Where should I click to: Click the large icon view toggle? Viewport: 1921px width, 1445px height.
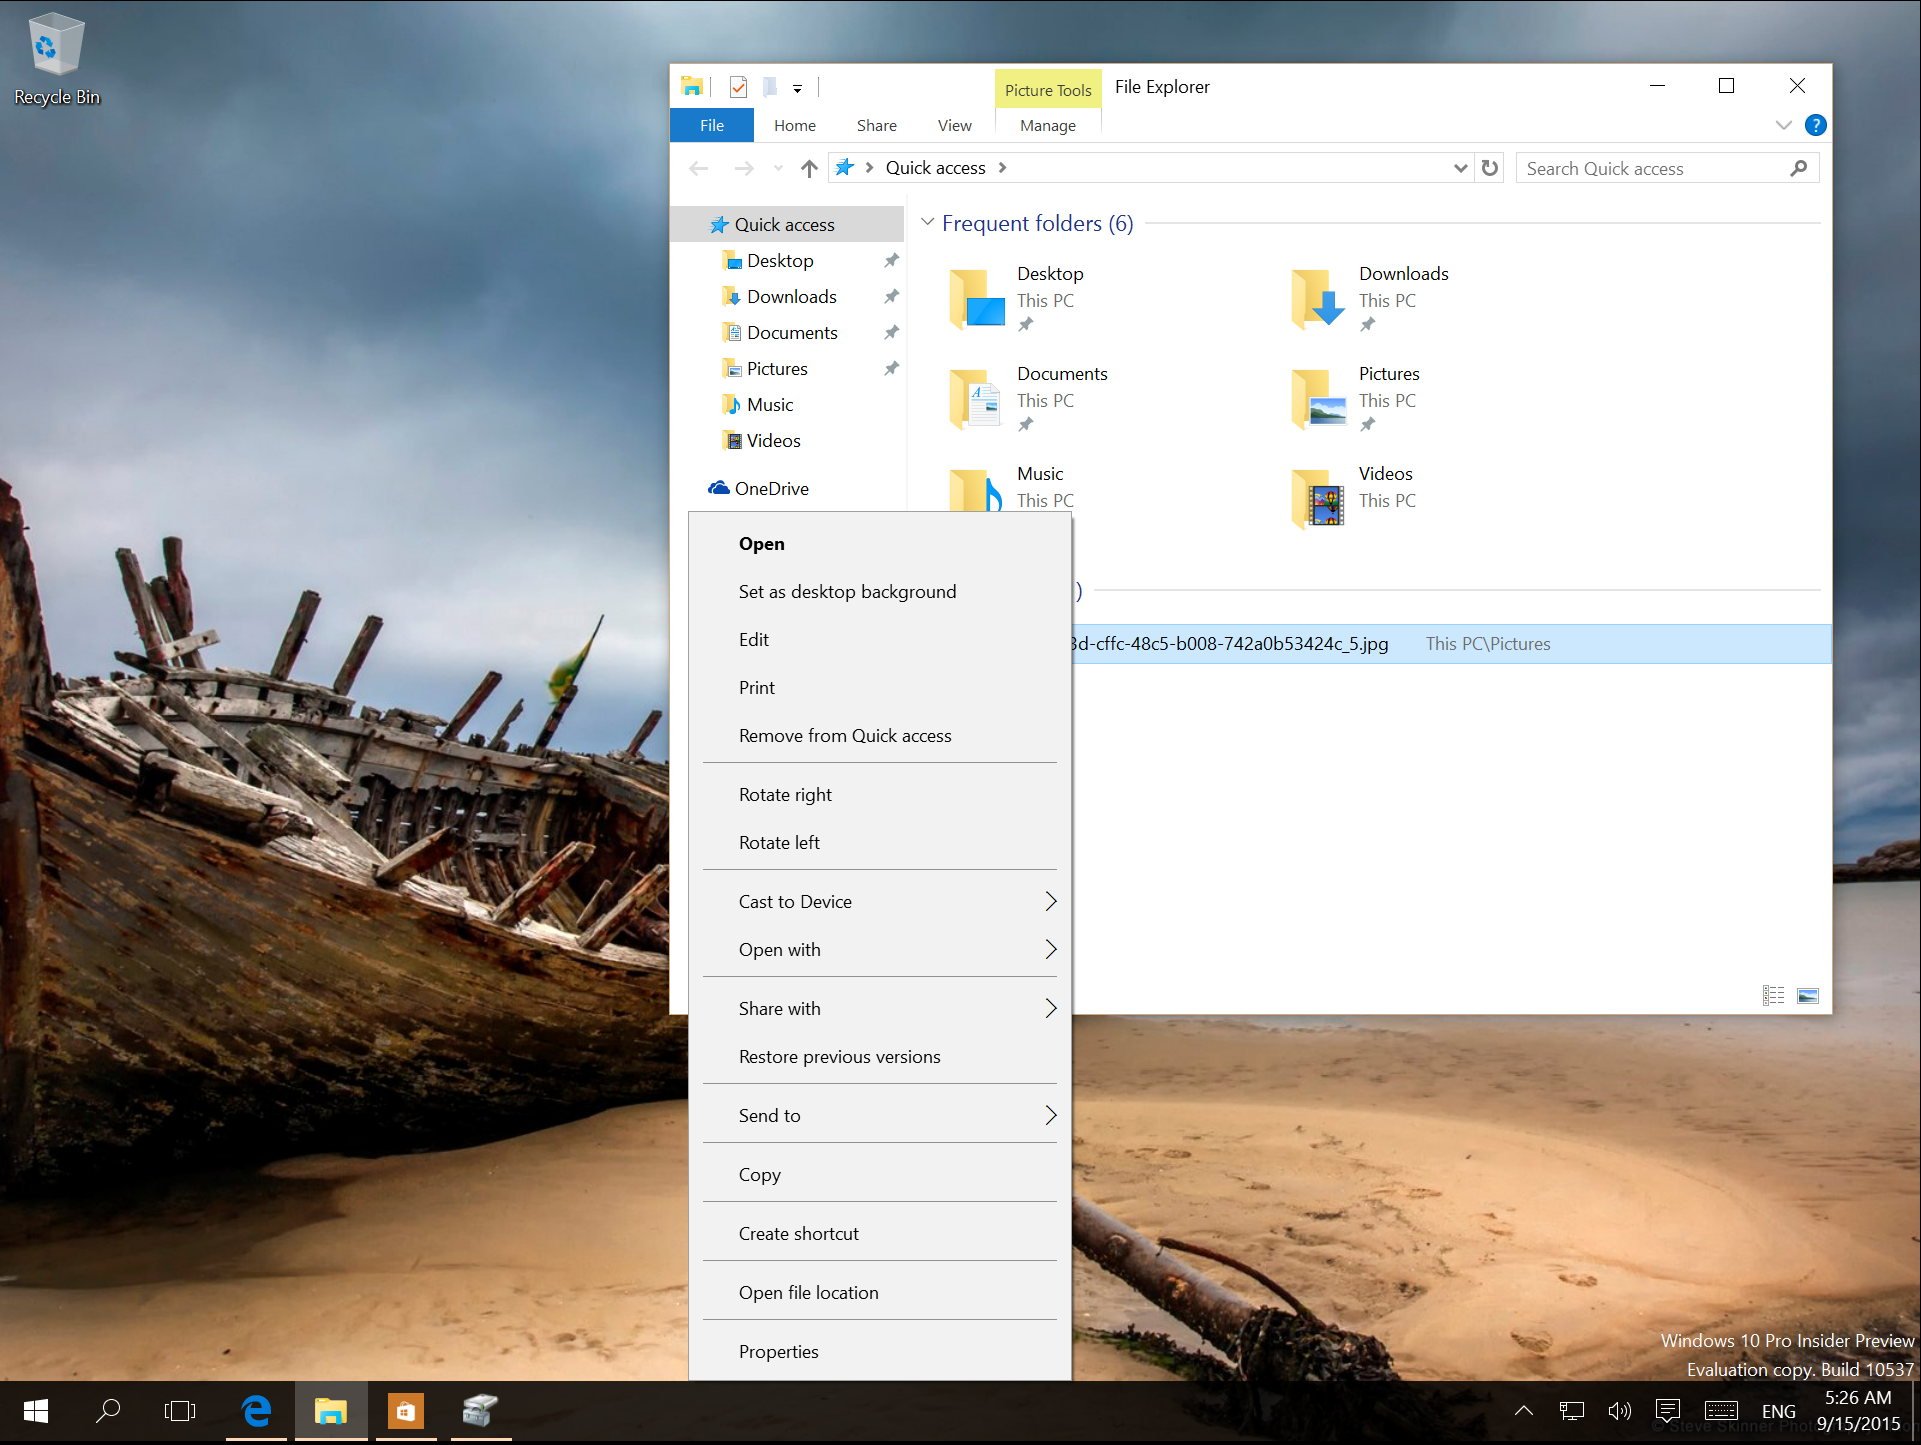pos(1807,994)
